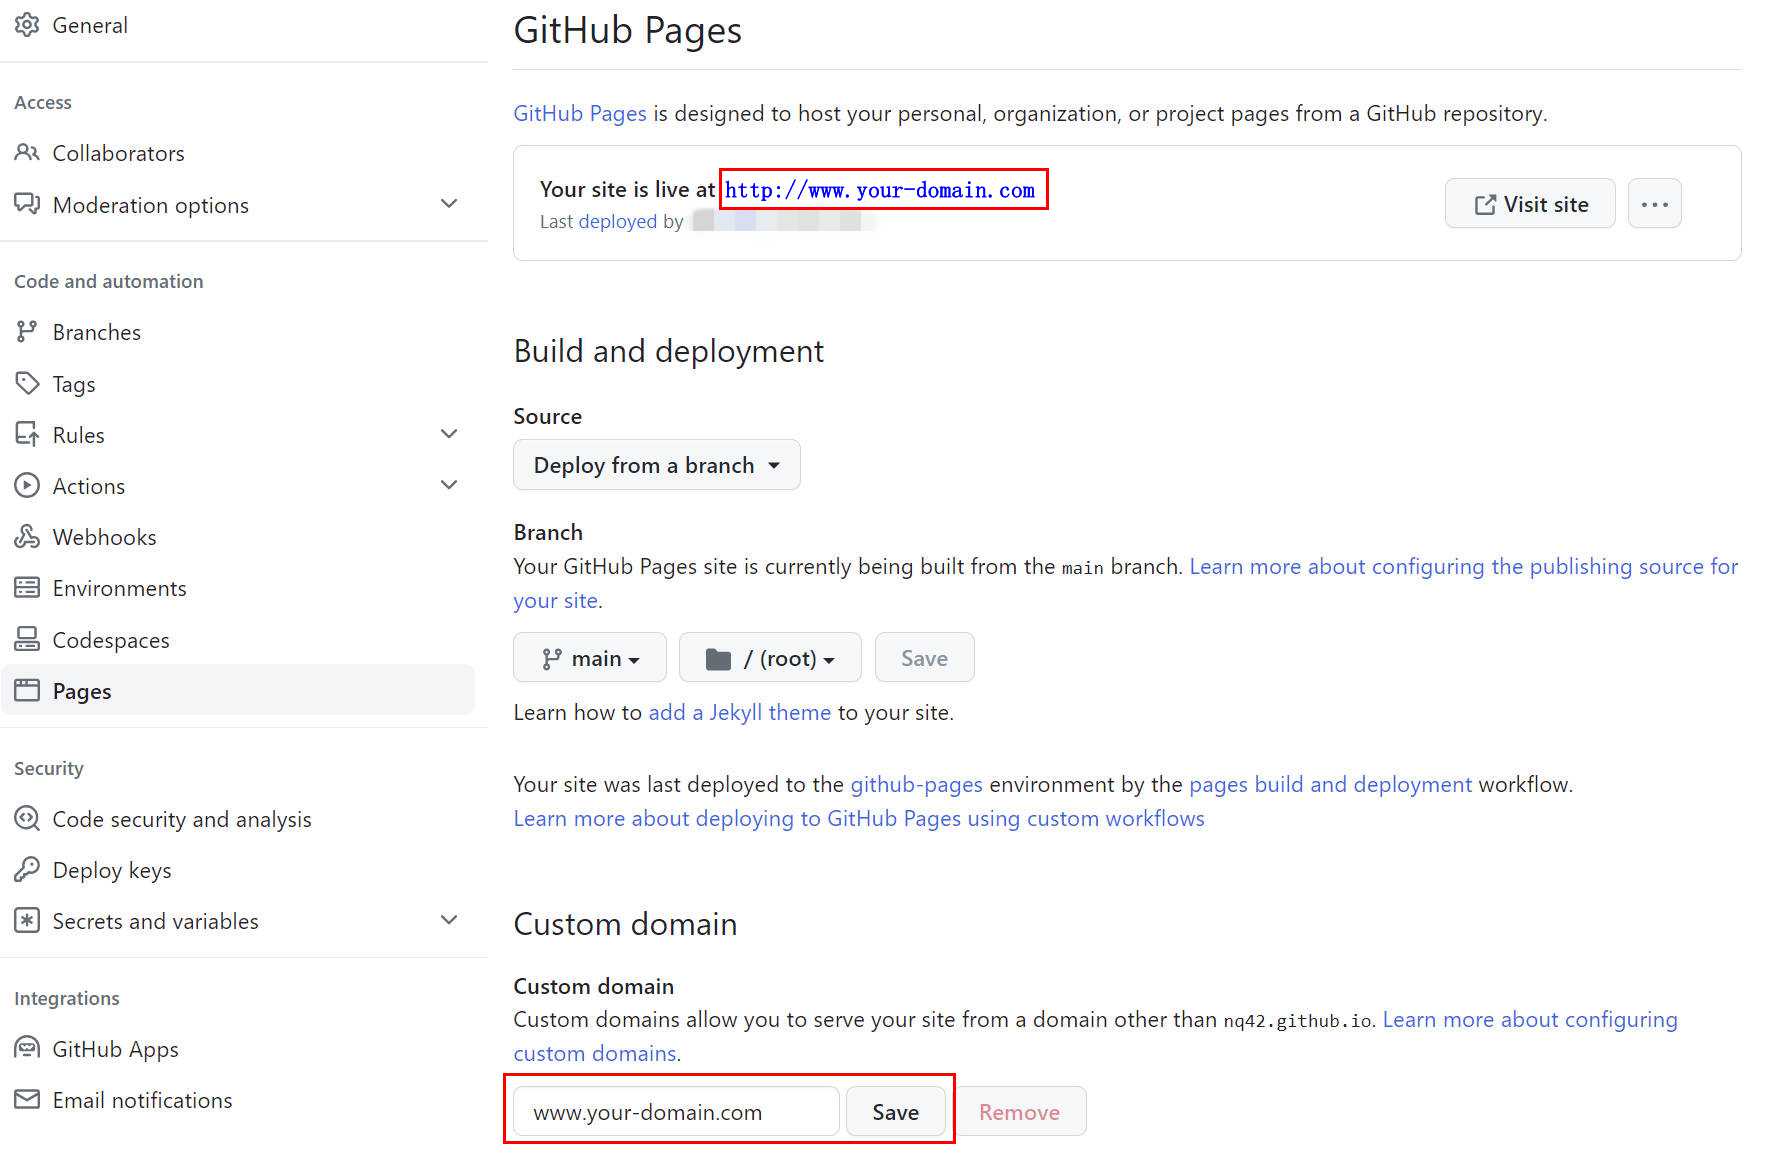Click the Actions play-circle icon
This screenshot has height=1156, width=1767.
click(x=27, y=485)
